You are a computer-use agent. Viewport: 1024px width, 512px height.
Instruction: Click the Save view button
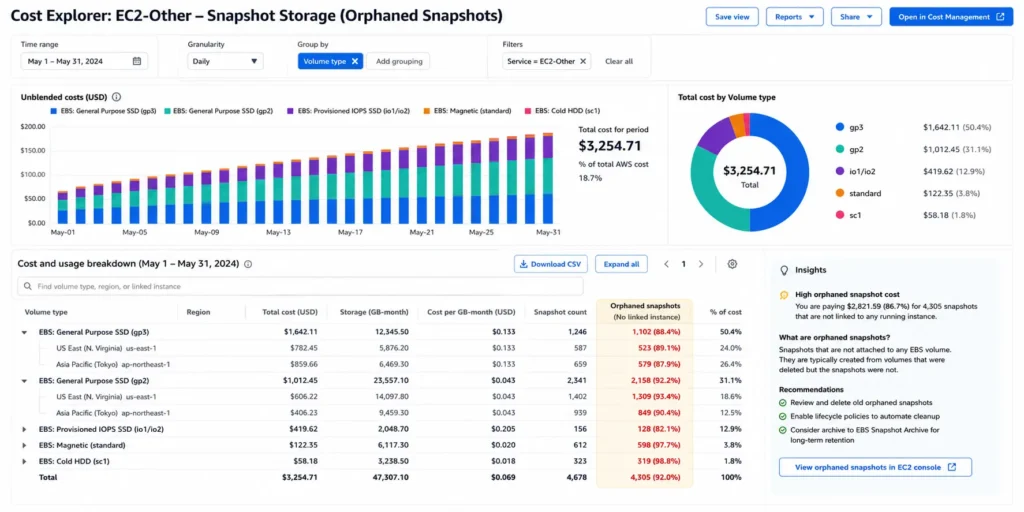pyautogui.click(x=732, y=17)
